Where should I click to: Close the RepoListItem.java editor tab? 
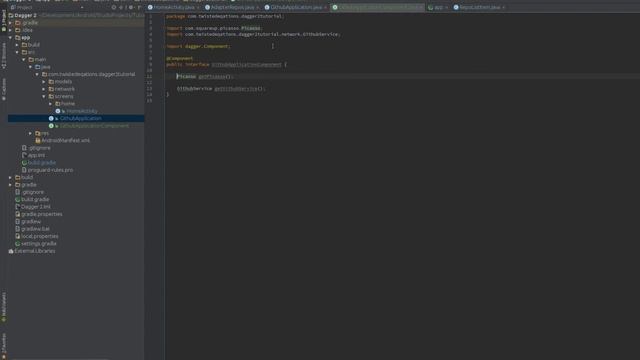pyautogui.click(x=504, y=7)
